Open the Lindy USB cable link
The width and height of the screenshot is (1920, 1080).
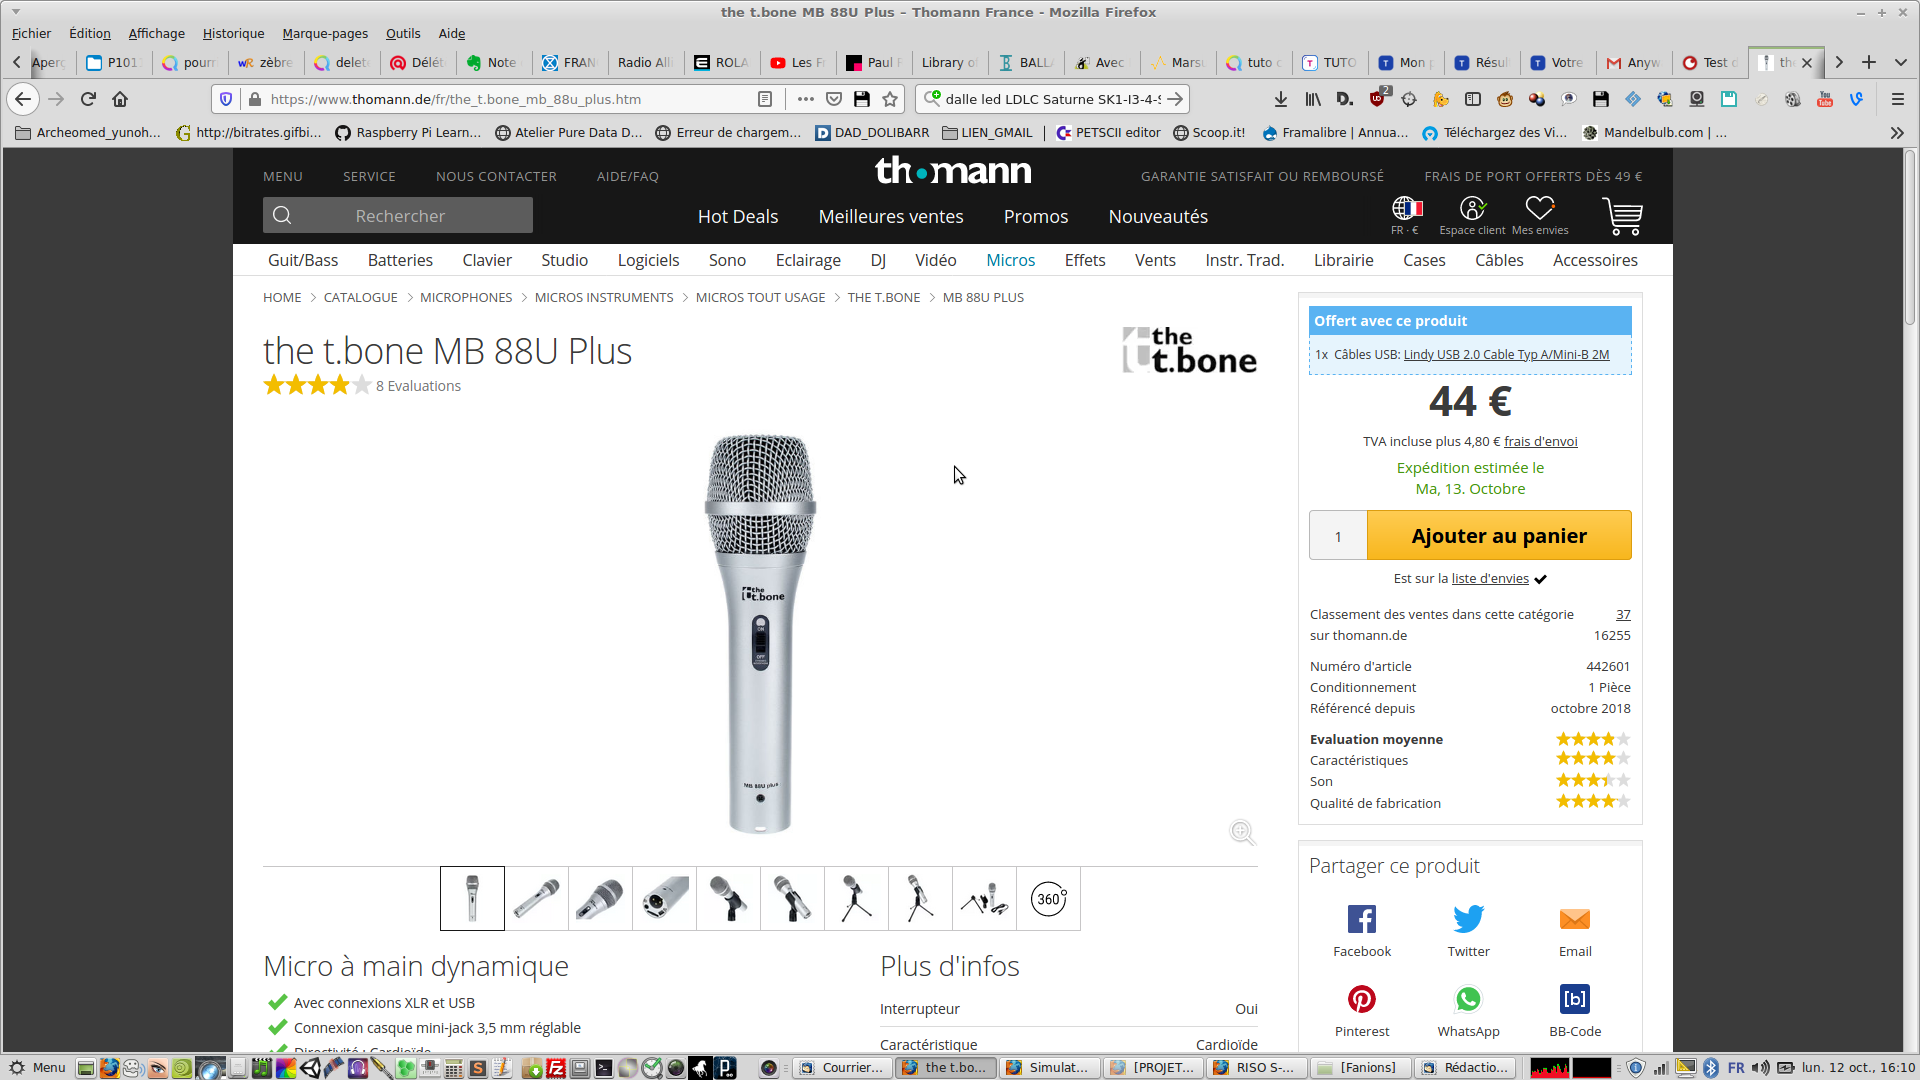click(x=1506, y=354)
